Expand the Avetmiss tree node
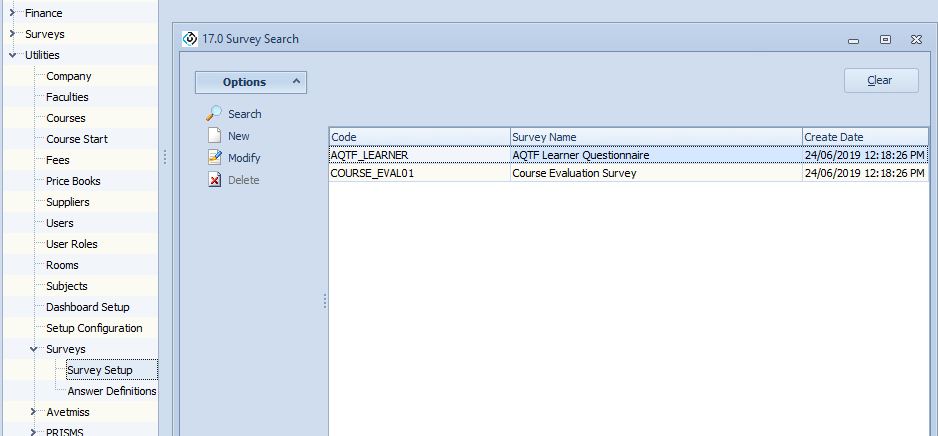Viewport: 938px width, 436px height. click(x=33, y=412)
